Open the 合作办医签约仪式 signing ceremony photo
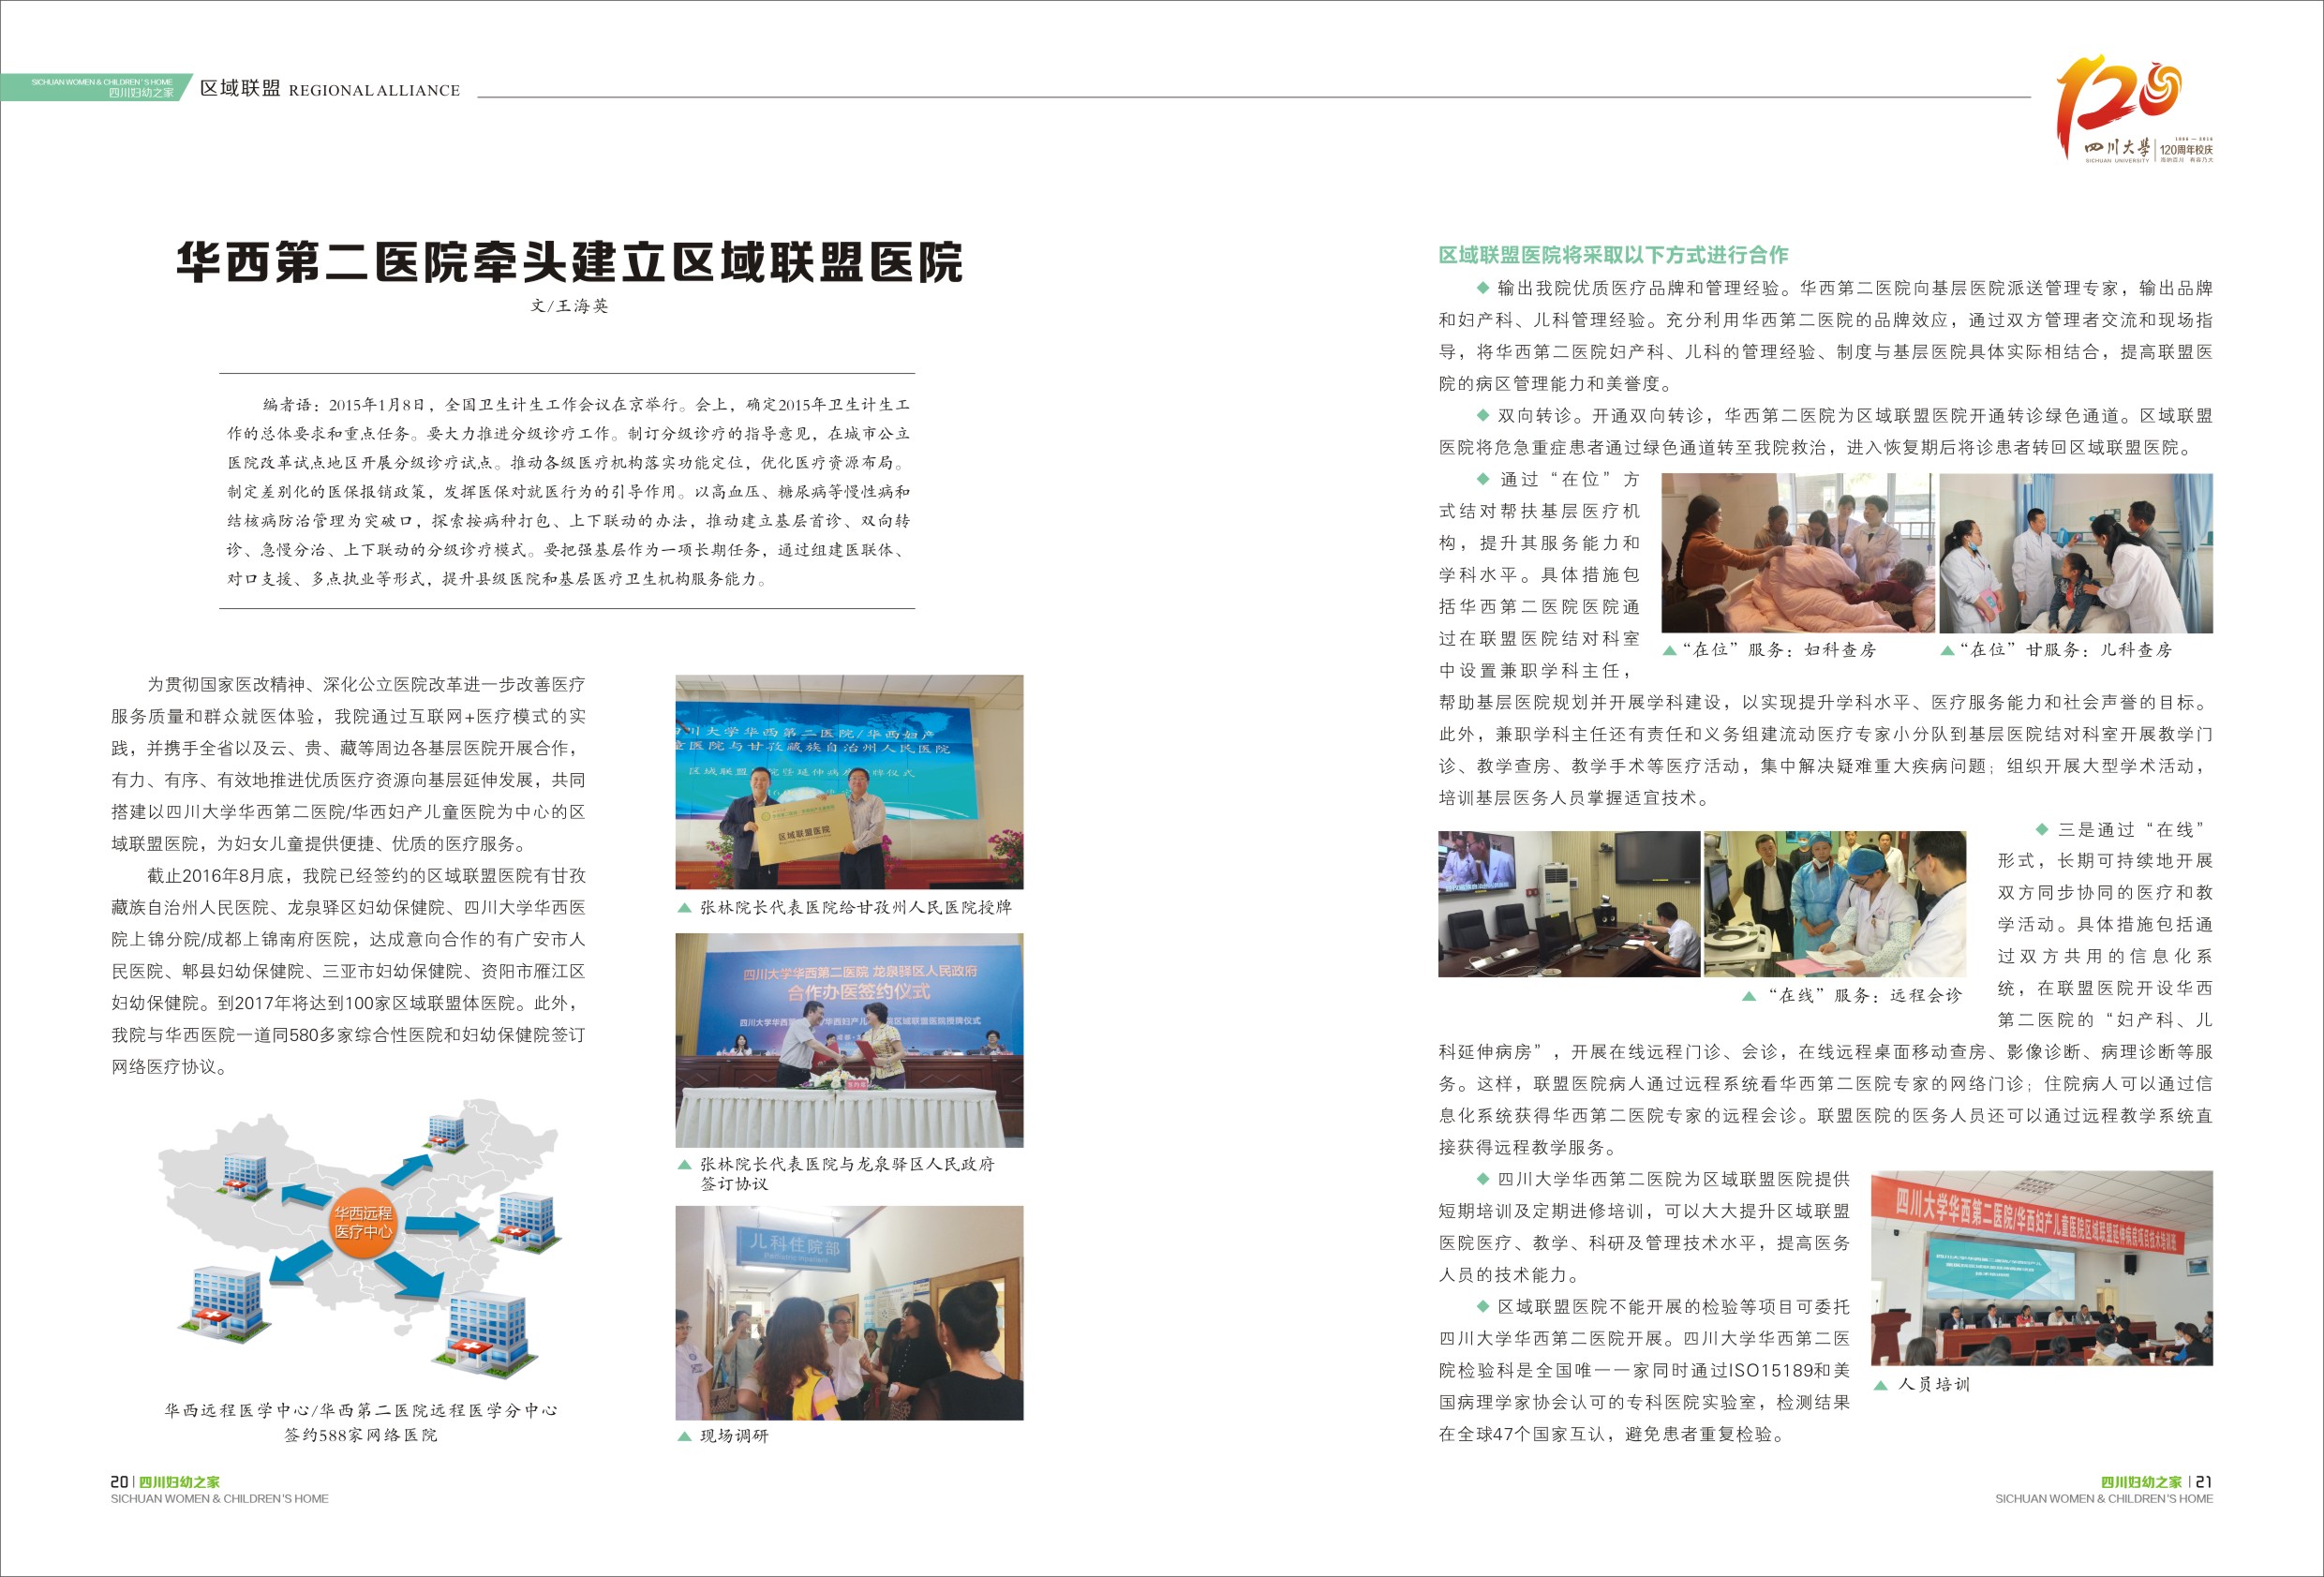The image size is (2324, 1577). point(849,1040)
